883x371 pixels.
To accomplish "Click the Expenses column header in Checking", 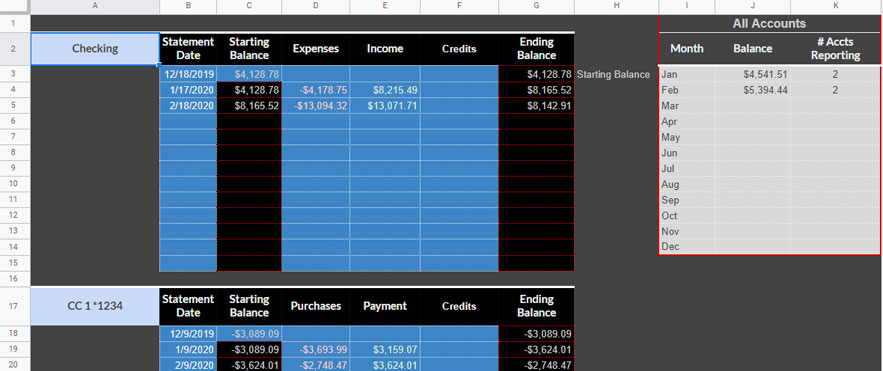I will coord(315,48).
